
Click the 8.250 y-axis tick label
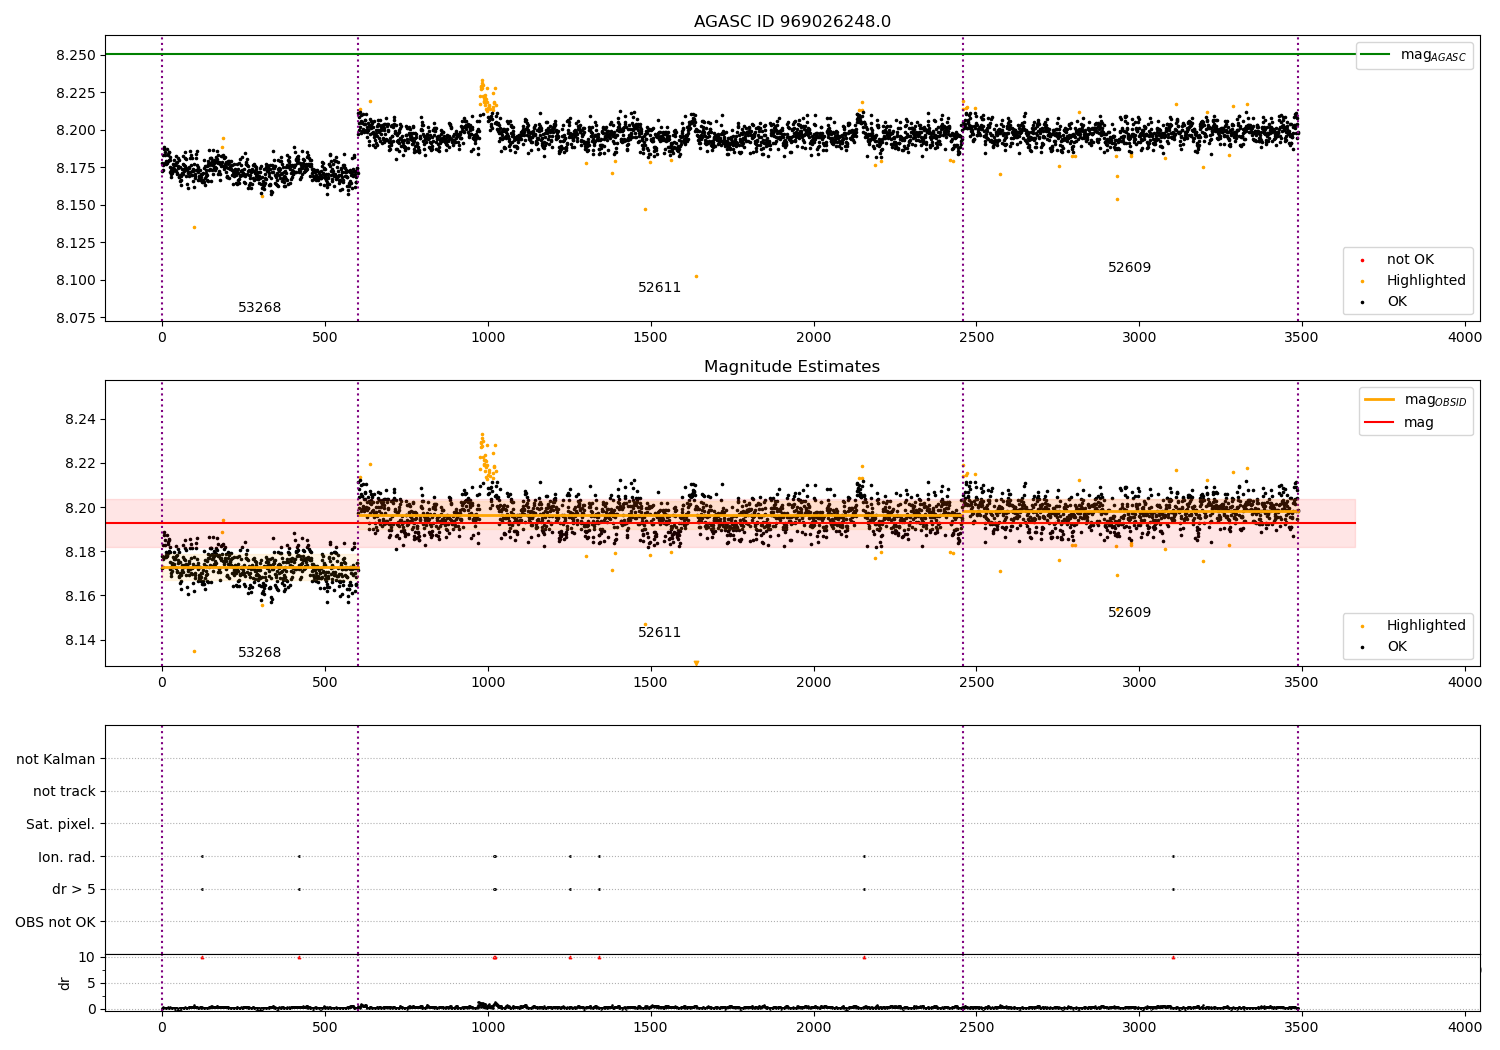pyautogui.click(x=77, y=55)
